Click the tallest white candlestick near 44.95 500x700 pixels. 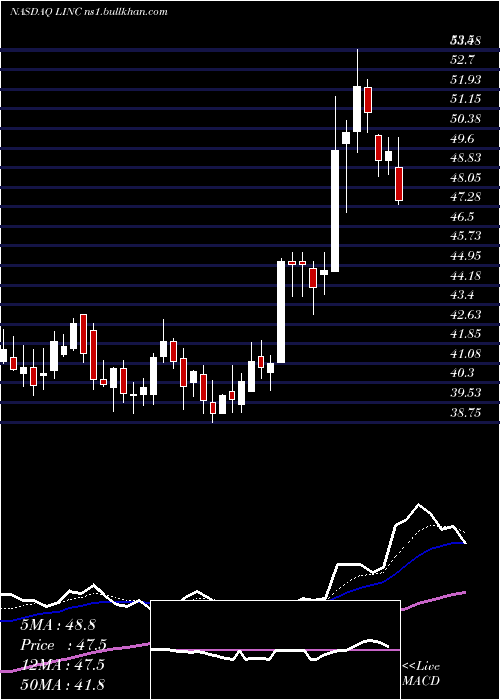coord(281,312)
